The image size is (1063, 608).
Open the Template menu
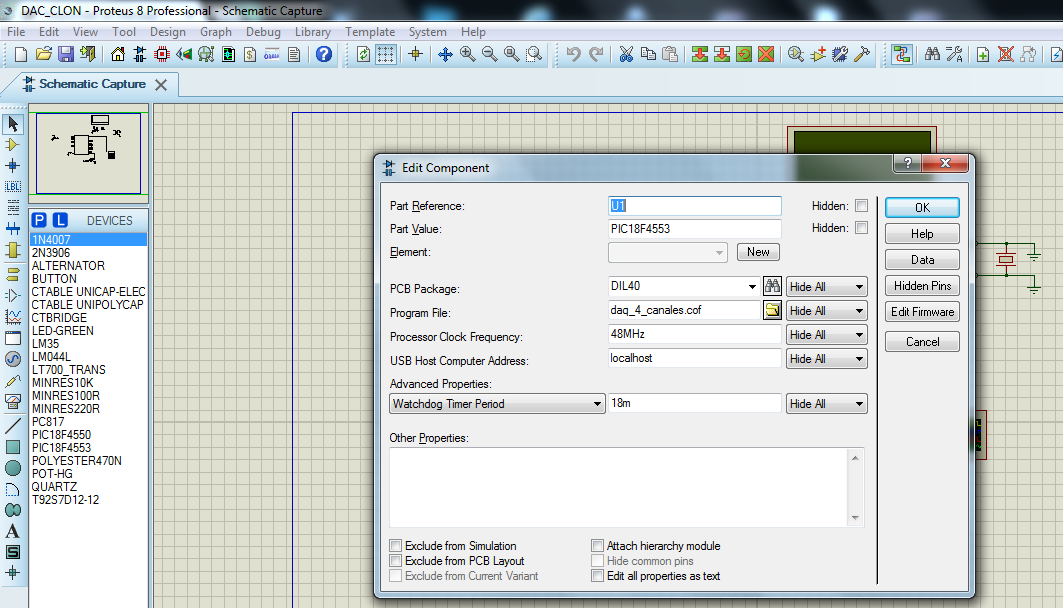click(369, 32)
